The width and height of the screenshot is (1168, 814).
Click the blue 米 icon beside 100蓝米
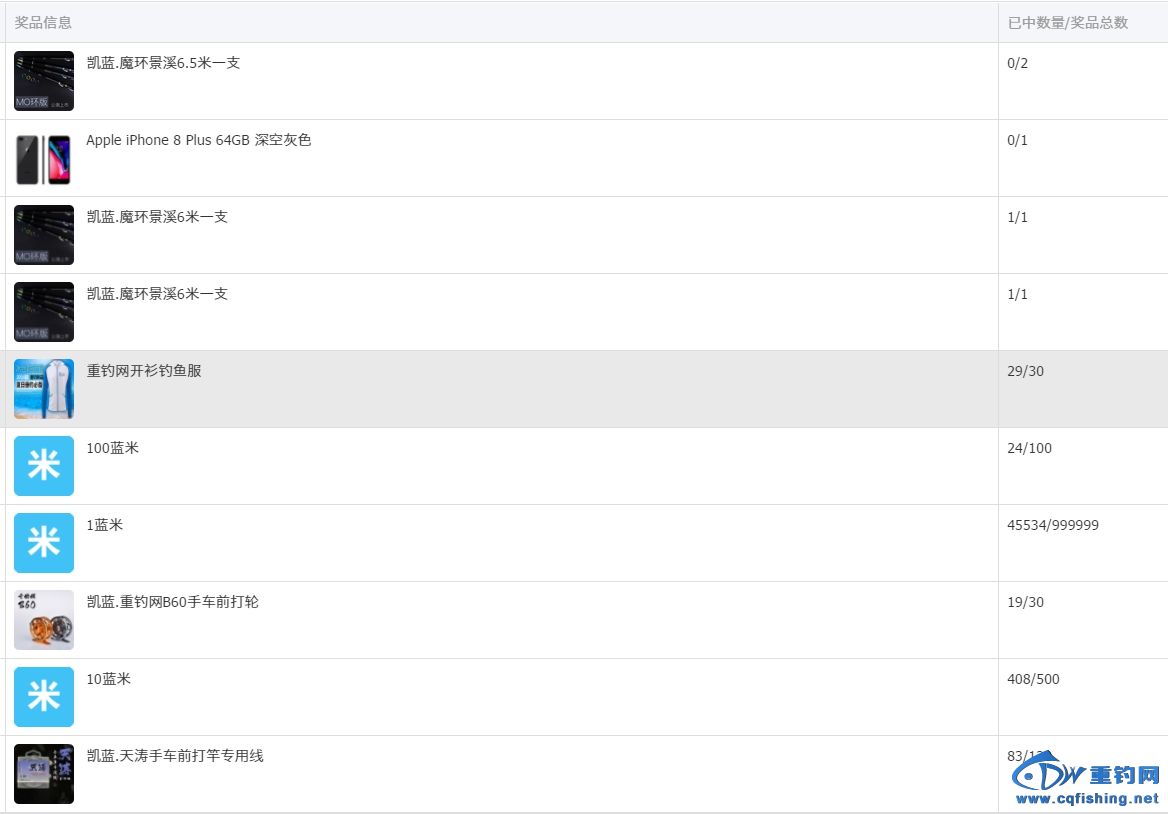click(43, 466)
